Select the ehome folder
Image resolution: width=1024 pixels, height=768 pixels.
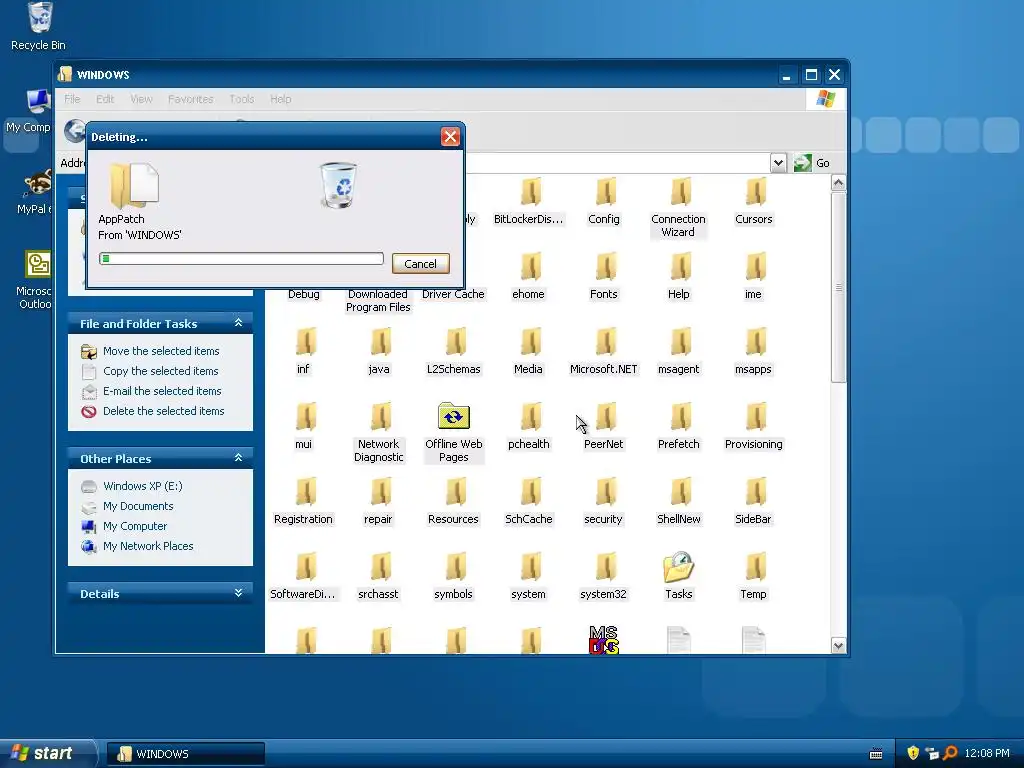point(528,276)
